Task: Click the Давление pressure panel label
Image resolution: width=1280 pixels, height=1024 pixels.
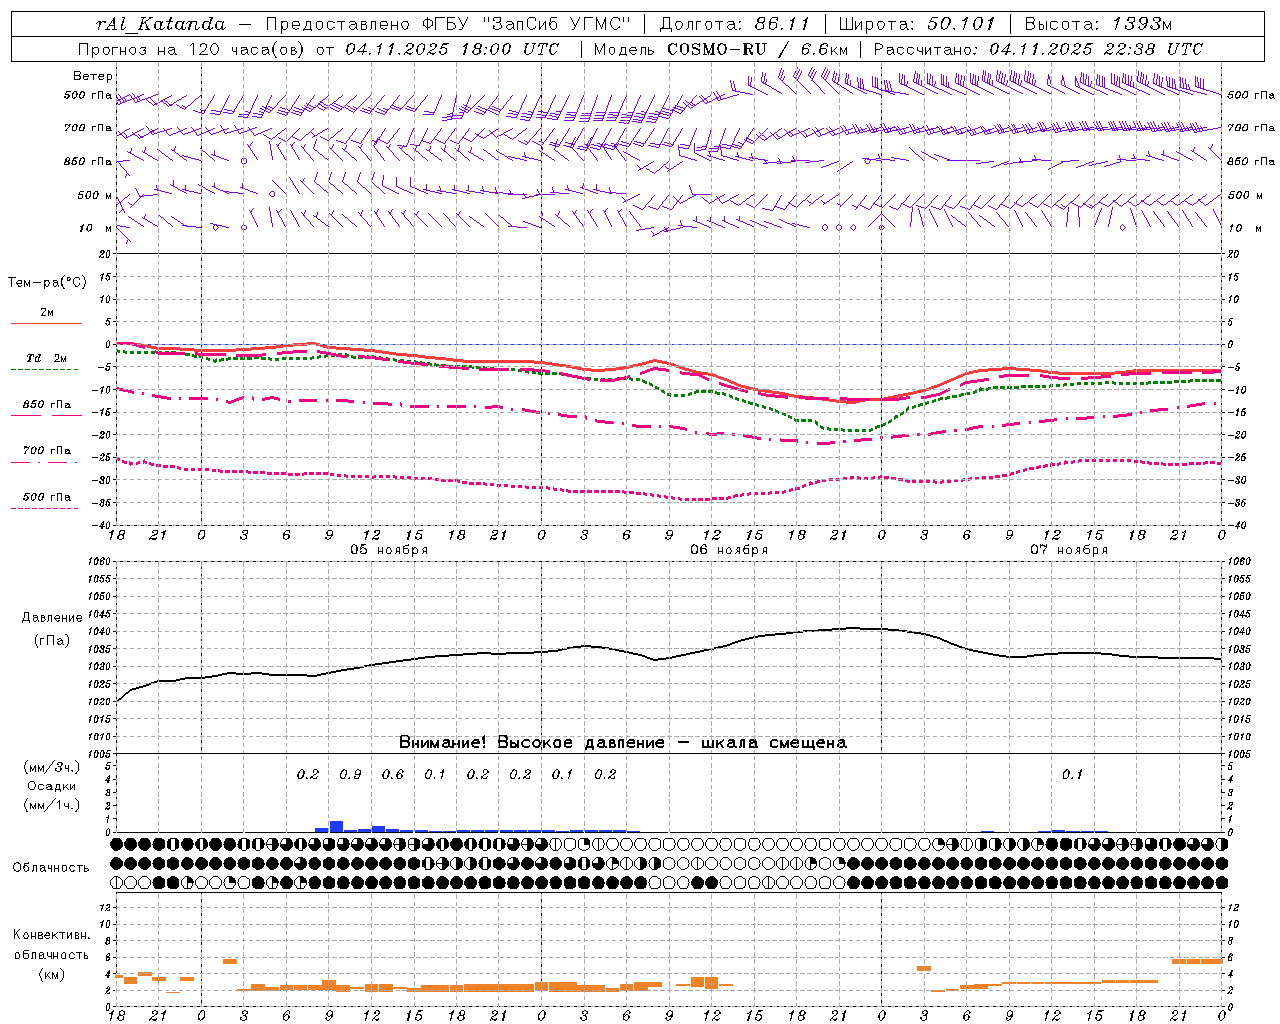Action: [x=52, y=618]
